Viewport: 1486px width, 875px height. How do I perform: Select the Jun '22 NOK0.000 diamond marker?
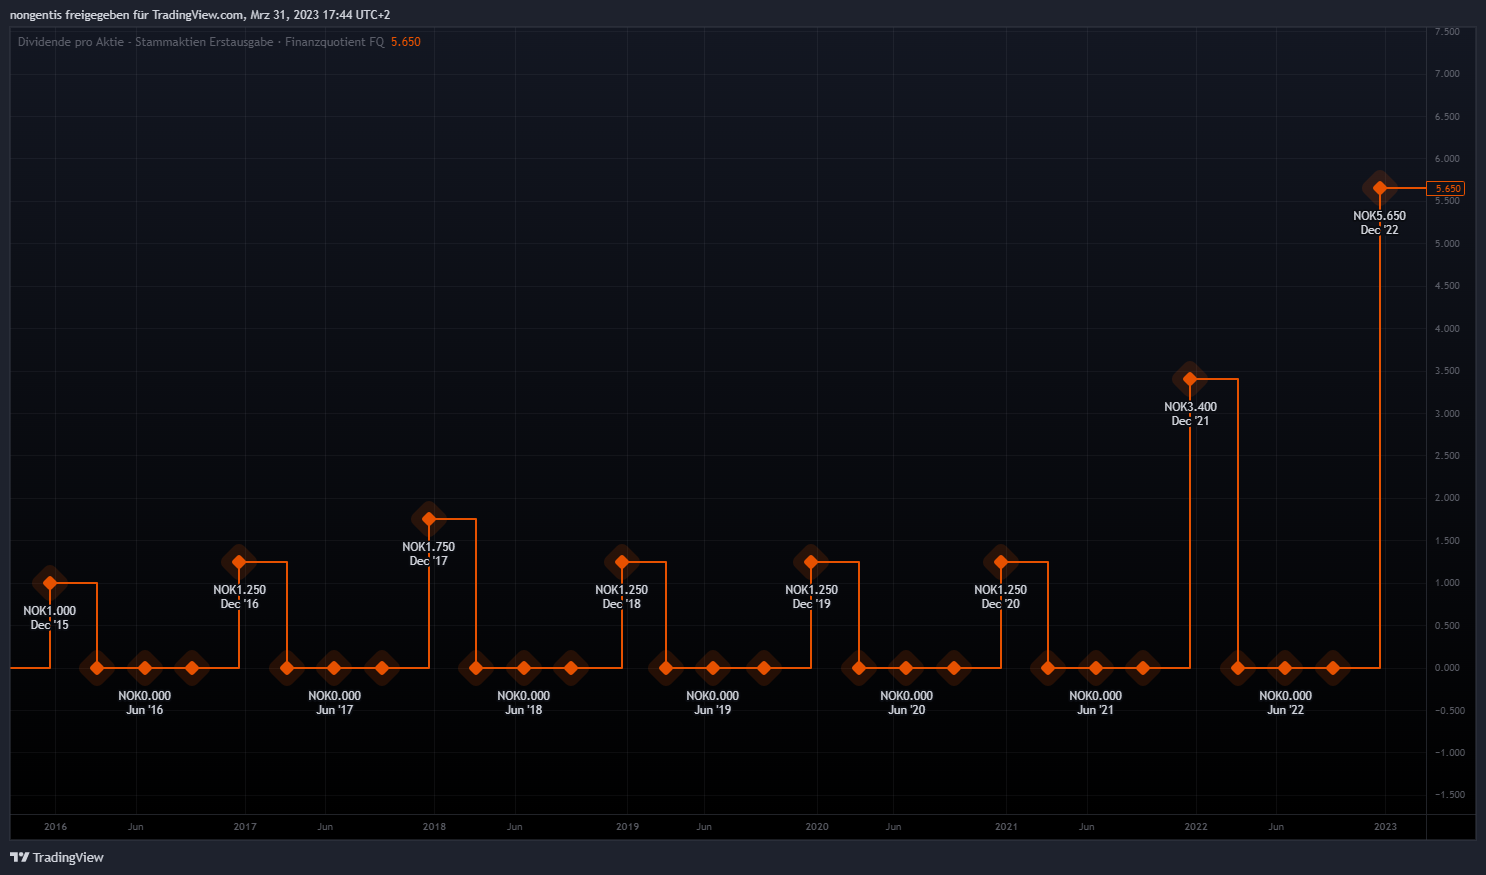click(1285, 668)
